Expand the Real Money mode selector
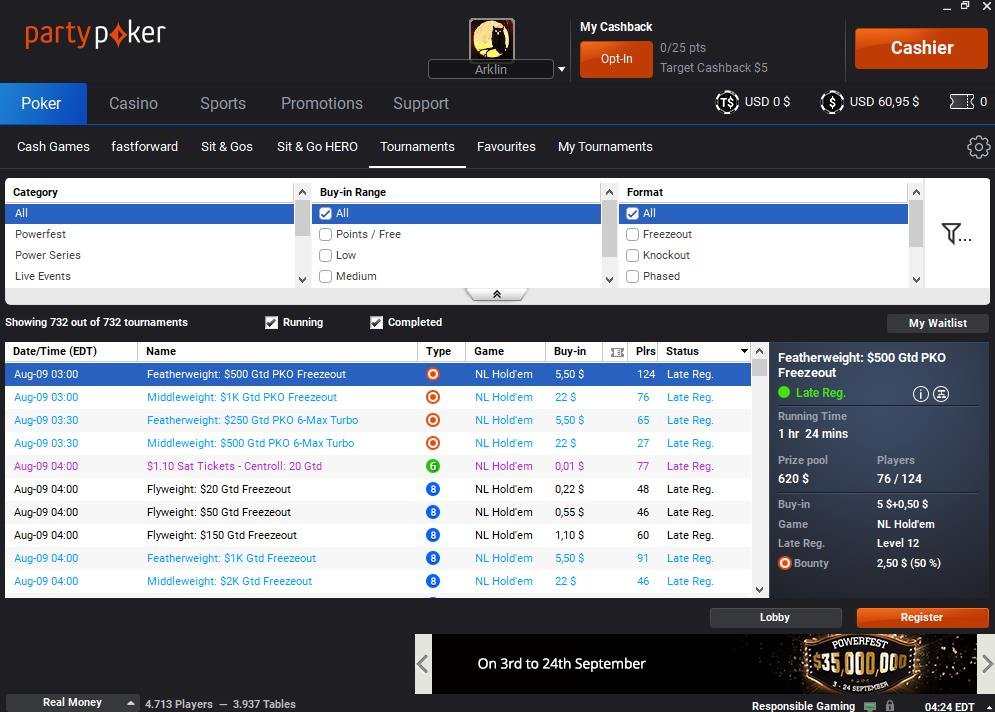Screen dimensions: 995x712 [131, 703]
